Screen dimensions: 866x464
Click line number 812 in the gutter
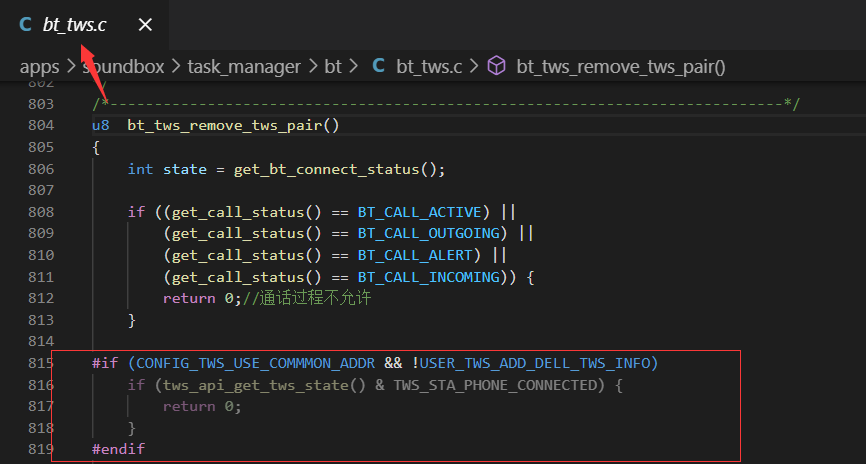(x=41, y=298)
